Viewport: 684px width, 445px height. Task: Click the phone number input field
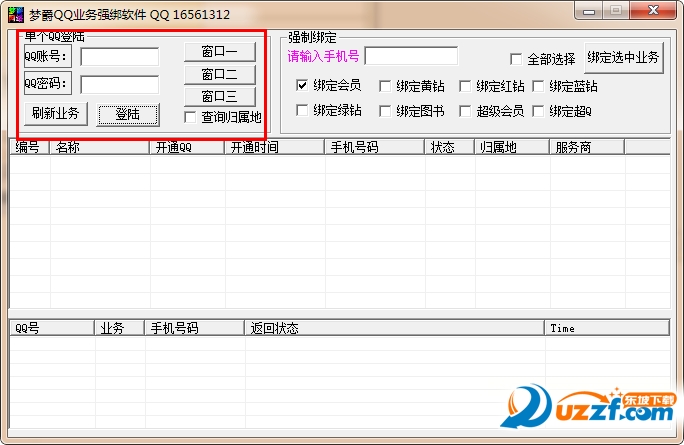(x=411, y=56)
